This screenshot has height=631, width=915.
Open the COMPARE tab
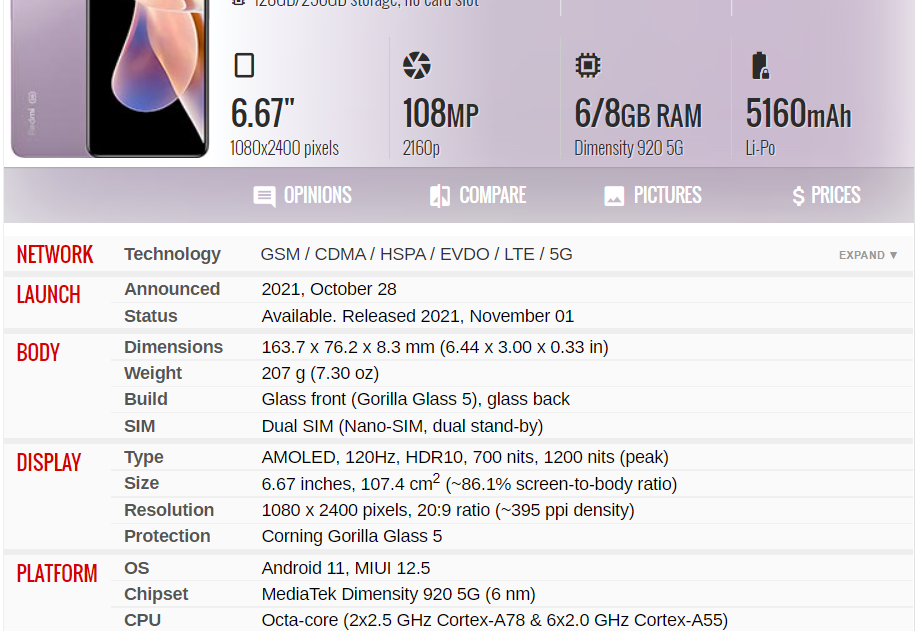[x=477, y=196]
